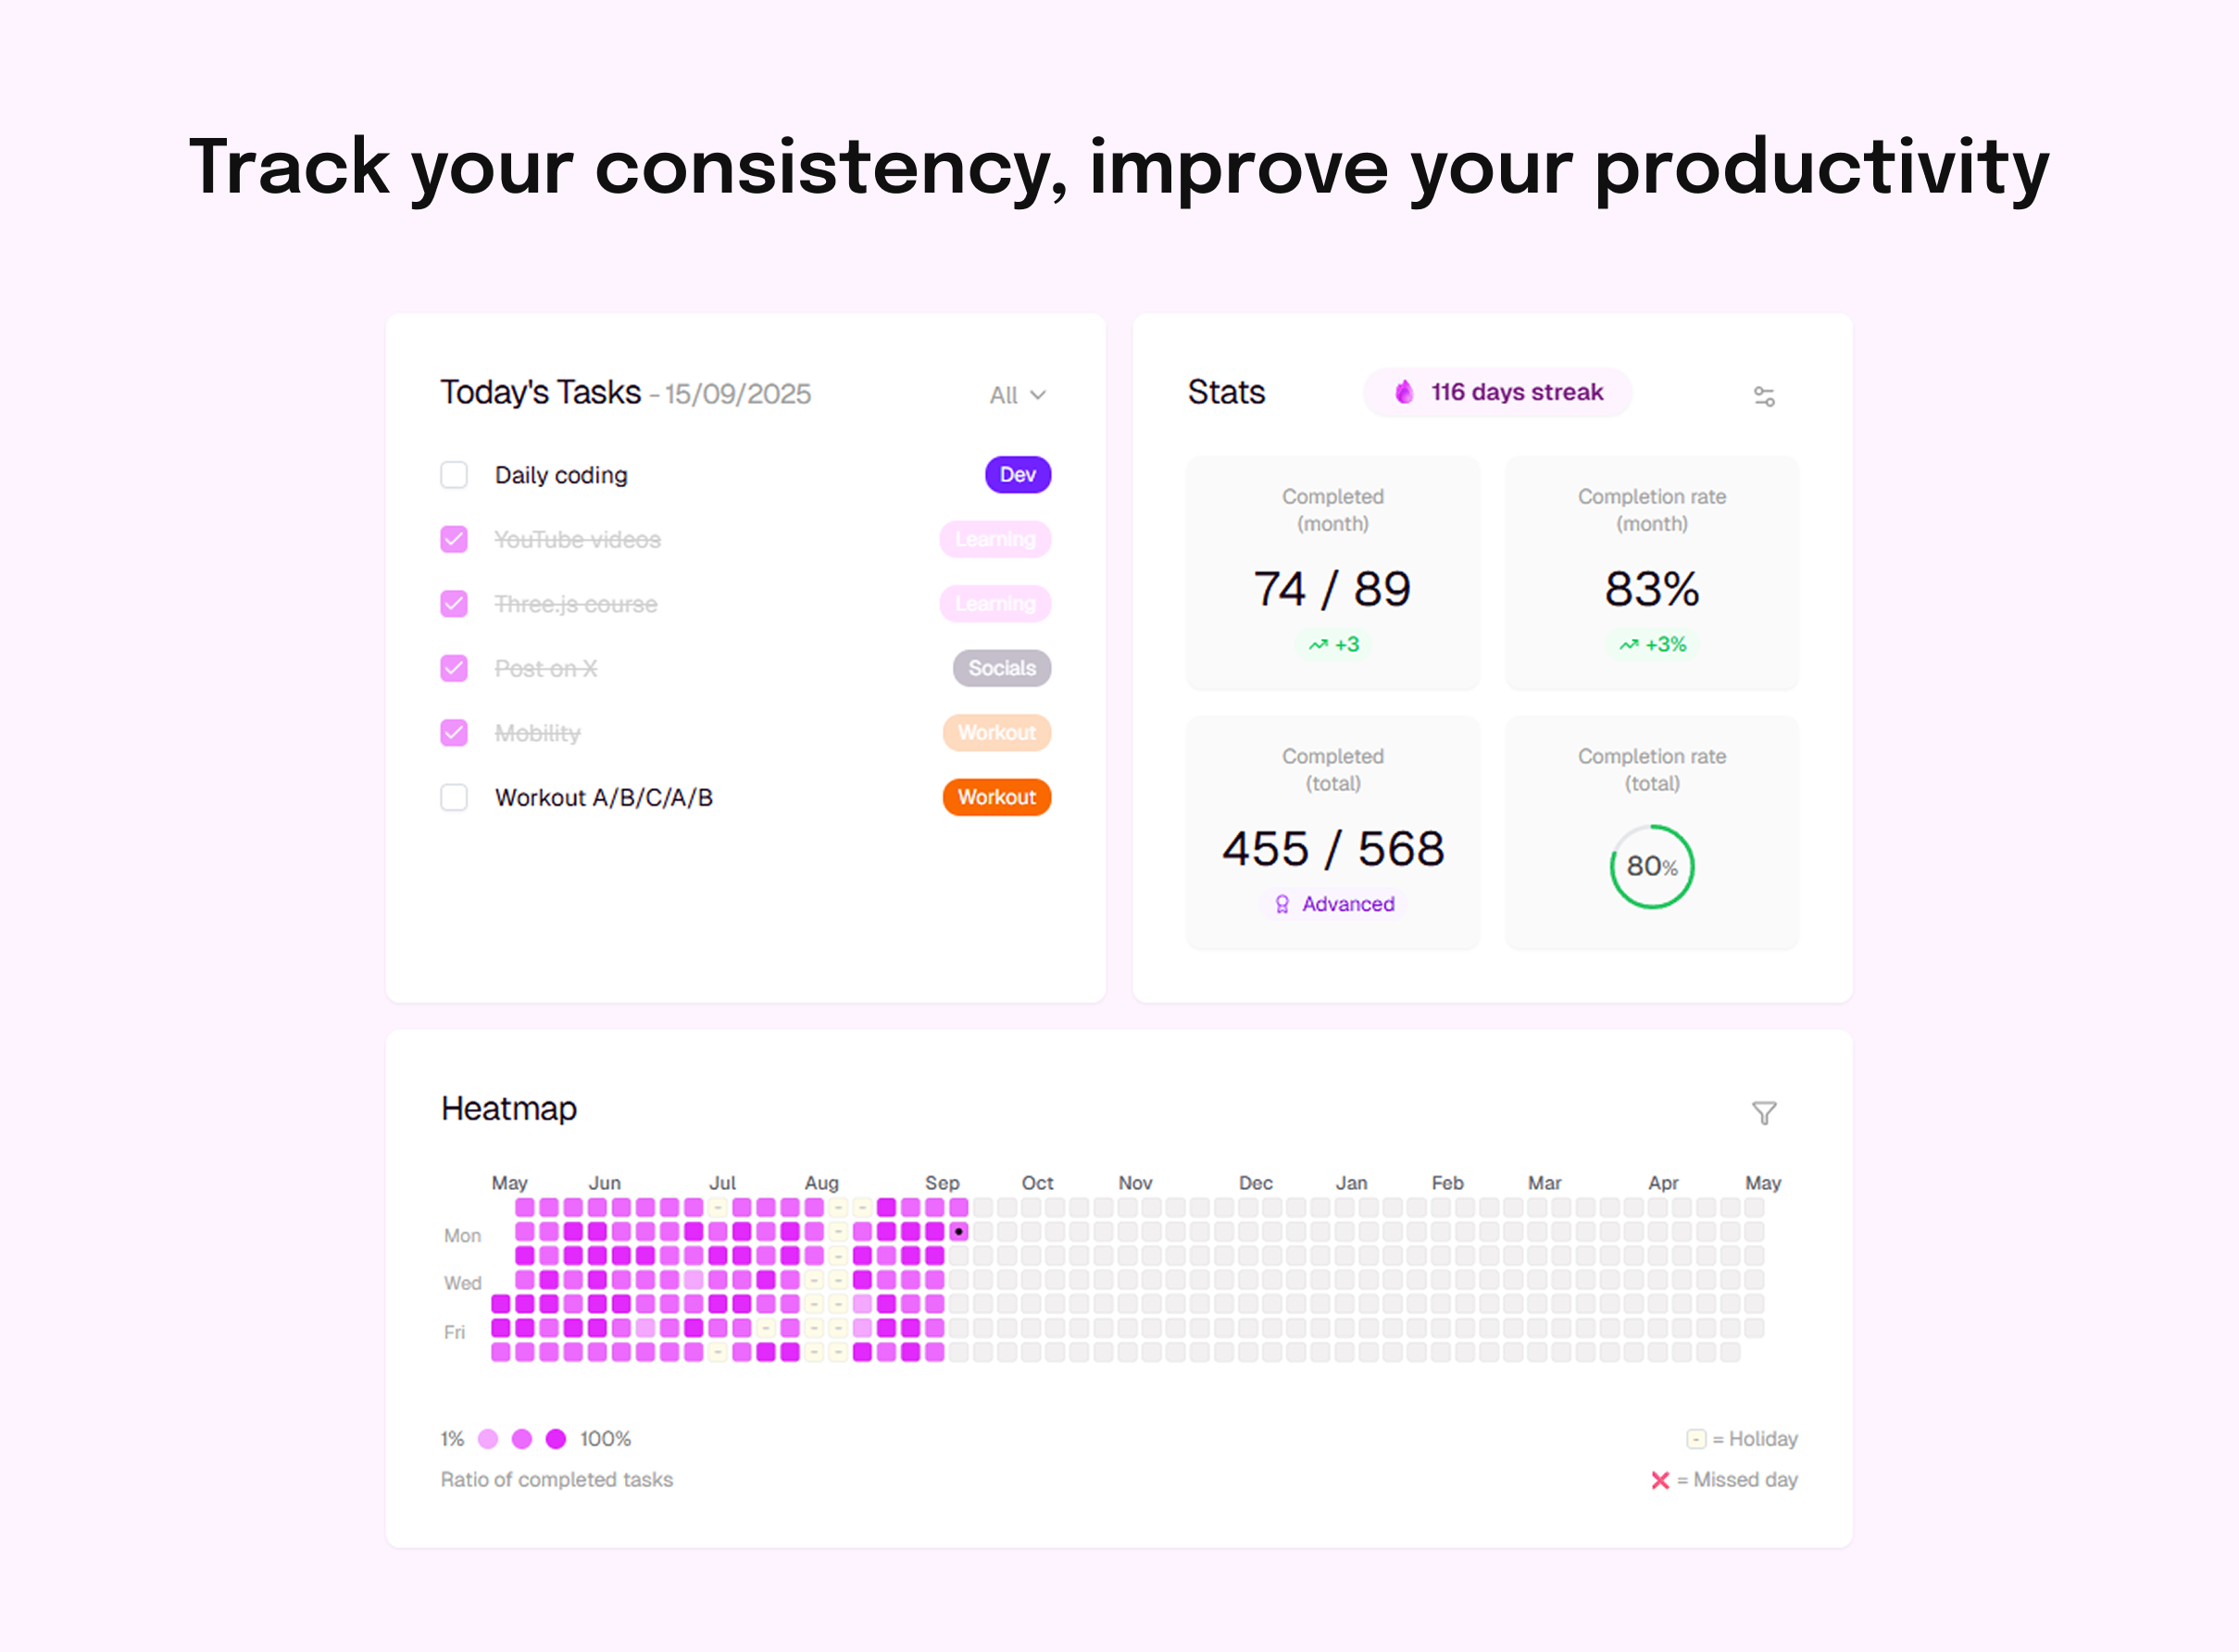Uncheck the YouTube videos completed task

pyautogui.click(x=453, y=539)
